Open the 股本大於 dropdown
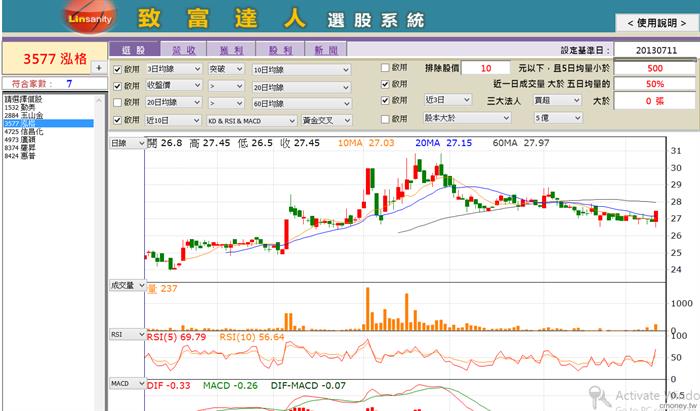The height and width of the screenshot is (411, 700). [467, 118]
